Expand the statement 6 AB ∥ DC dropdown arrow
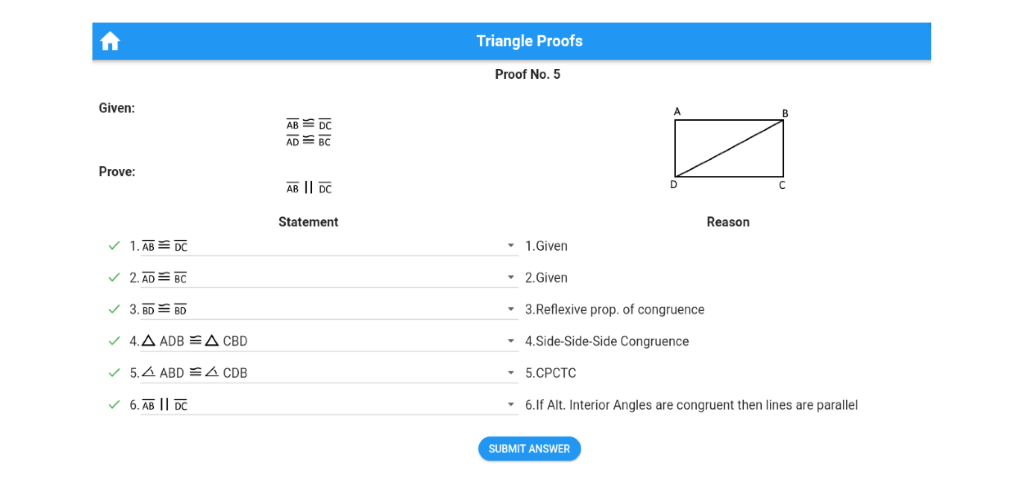The height and width of the screenshot is (500, 1024). [511, 405]
